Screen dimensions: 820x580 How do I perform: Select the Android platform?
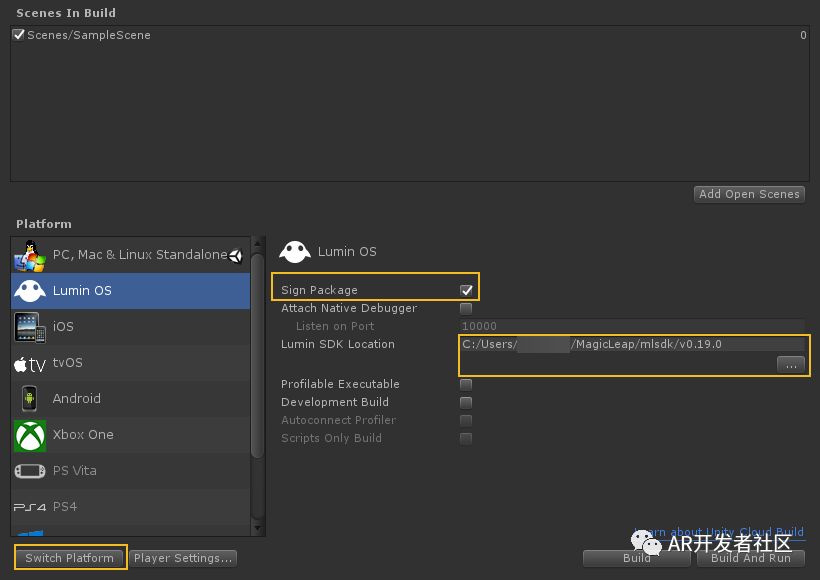coord(131,399)
